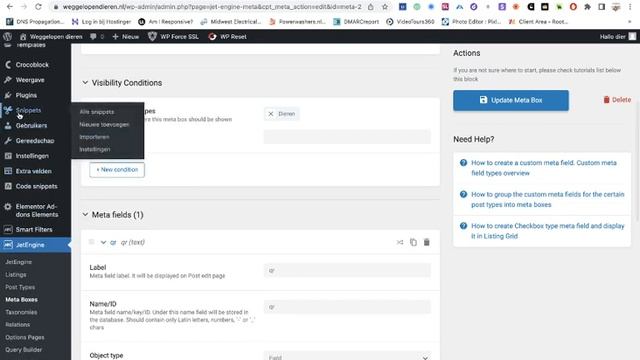This screenshot has width=640, height=360.
Task: Select Importeren submenu item
Action: [x=94, y=137]
